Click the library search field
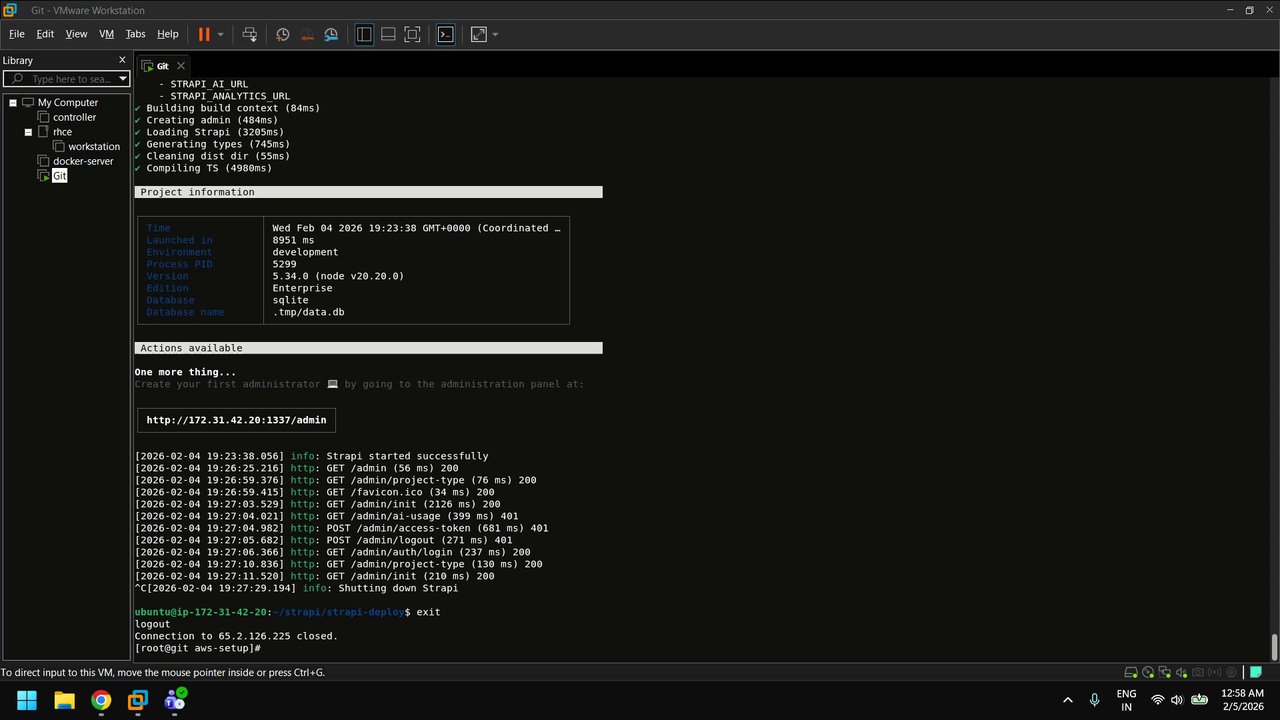This screenshot has height=720, width=1280. point(67,79)
